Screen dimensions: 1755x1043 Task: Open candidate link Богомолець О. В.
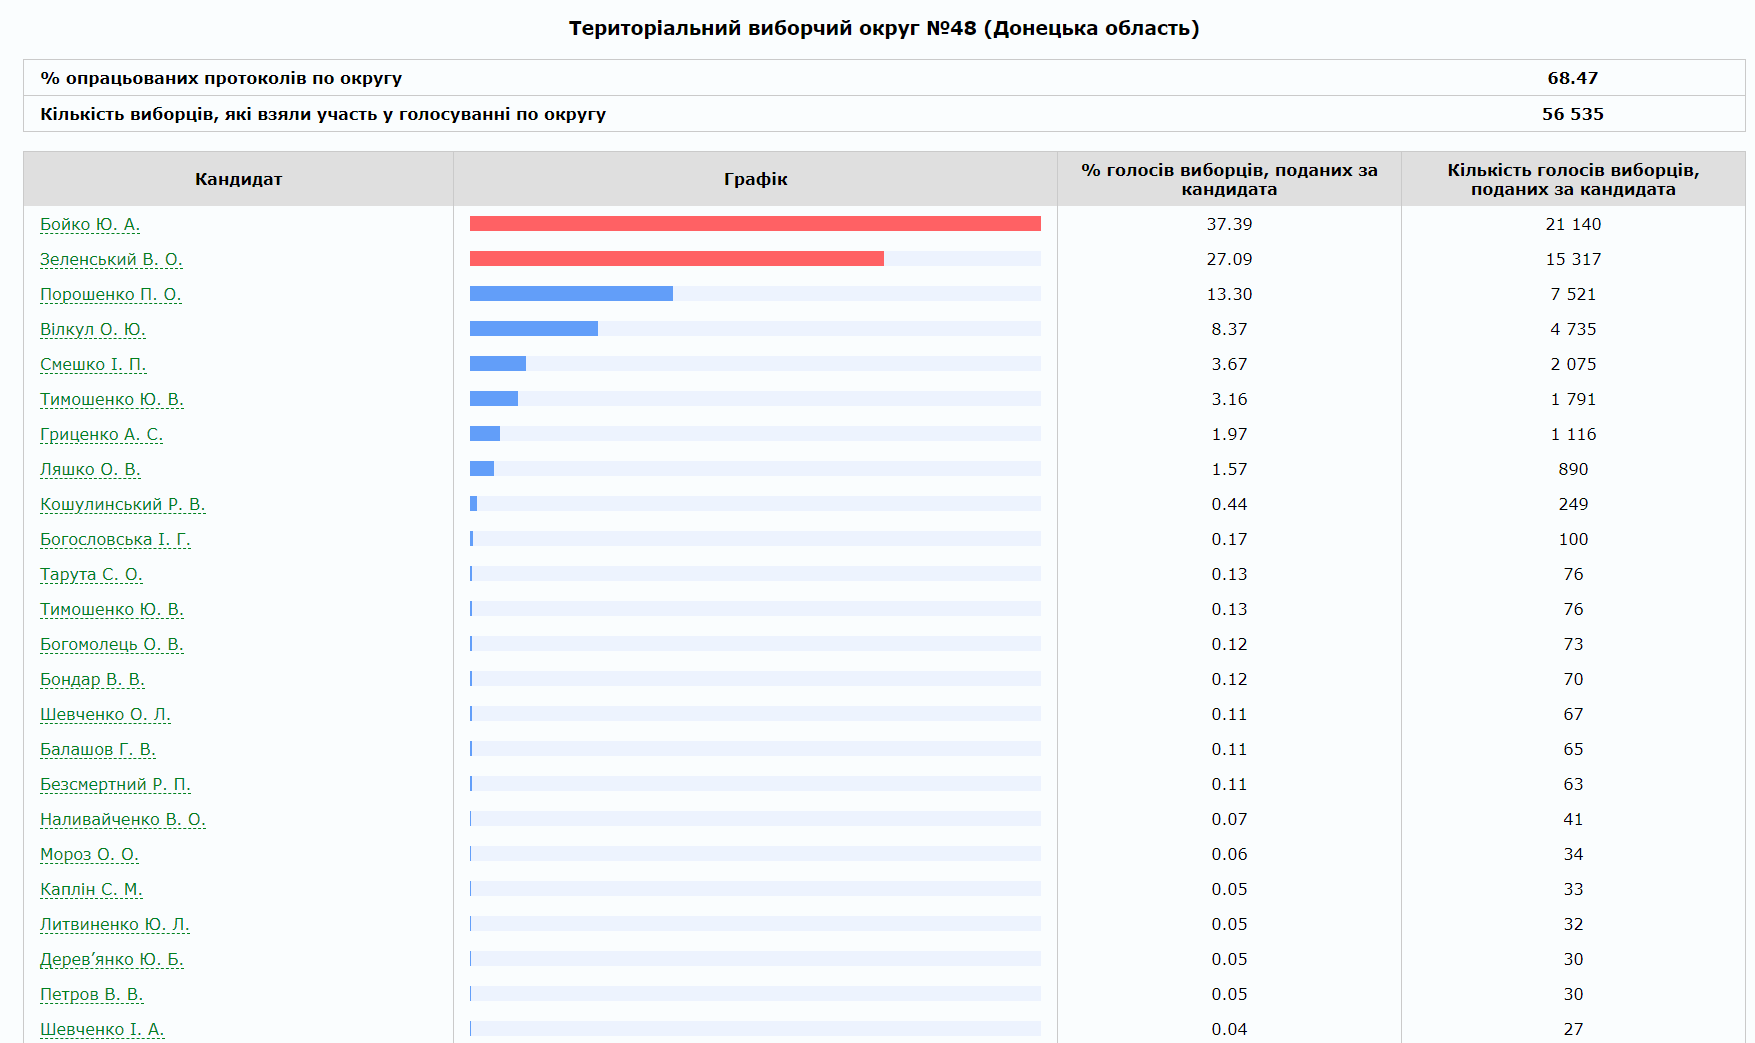(112, 644)
